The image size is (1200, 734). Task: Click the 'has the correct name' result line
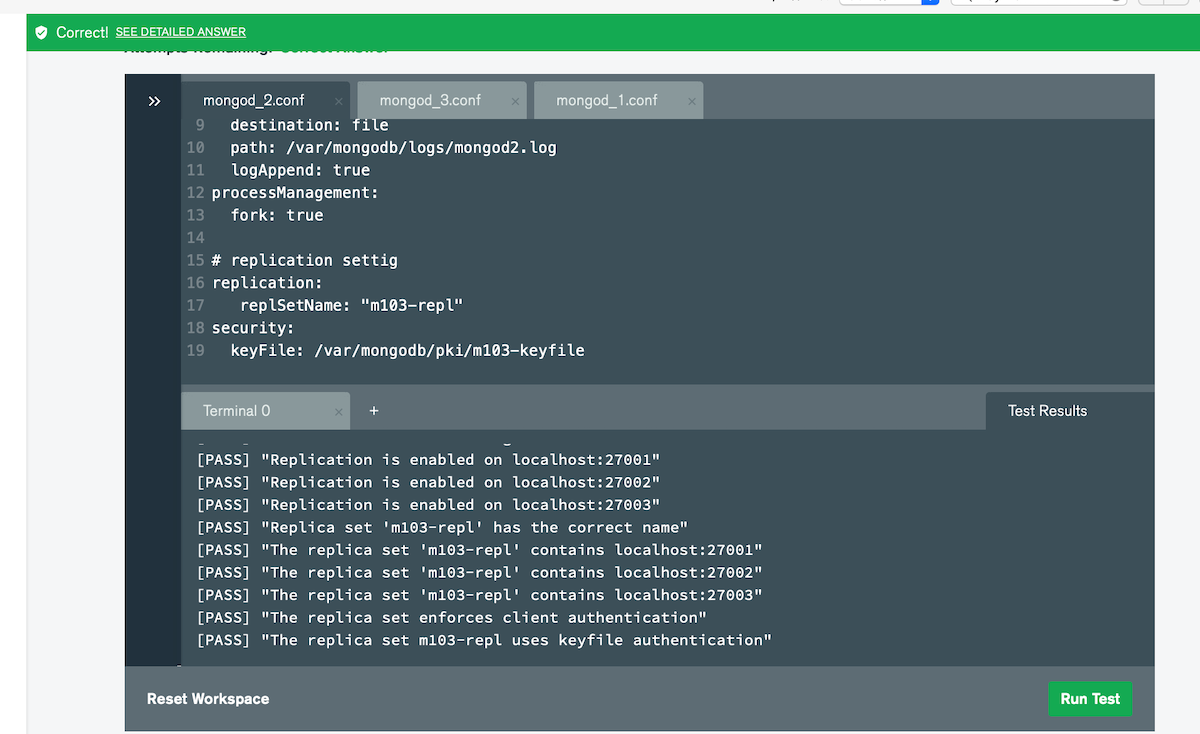coord(442,527)
